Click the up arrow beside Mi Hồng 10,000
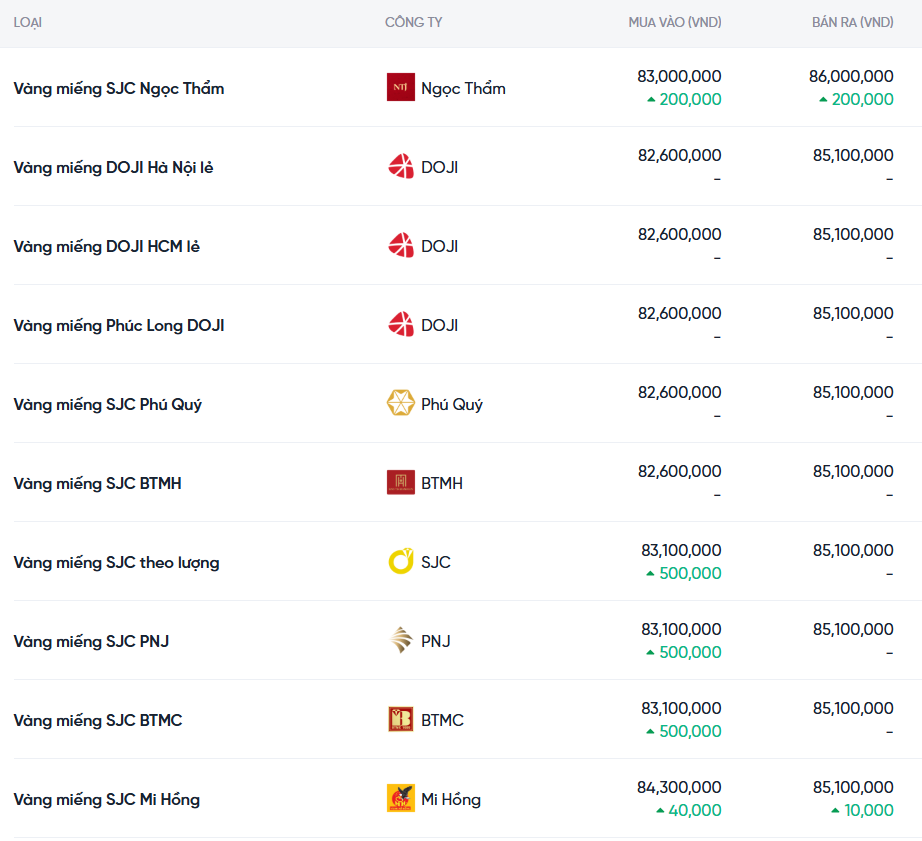This screenshot has height=841, width=922. [835, 810]
